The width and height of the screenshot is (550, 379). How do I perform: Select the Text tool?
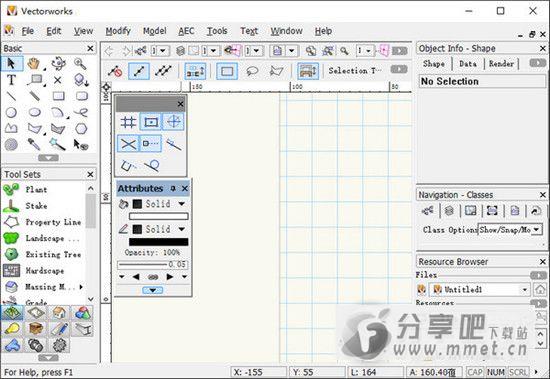coord(12,80)
